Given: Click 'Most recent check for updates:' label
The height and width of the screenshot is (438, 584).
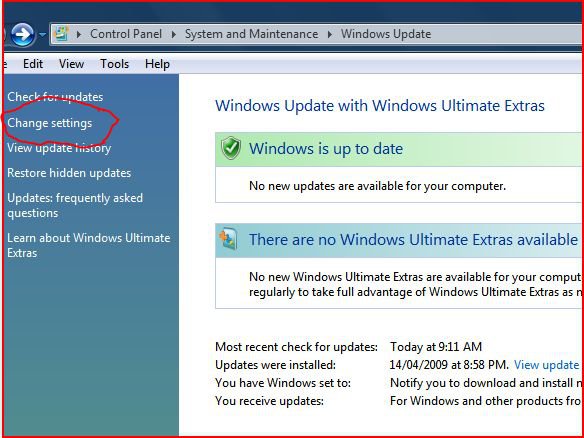Looking at the screenshot, I should click(296, 347).
